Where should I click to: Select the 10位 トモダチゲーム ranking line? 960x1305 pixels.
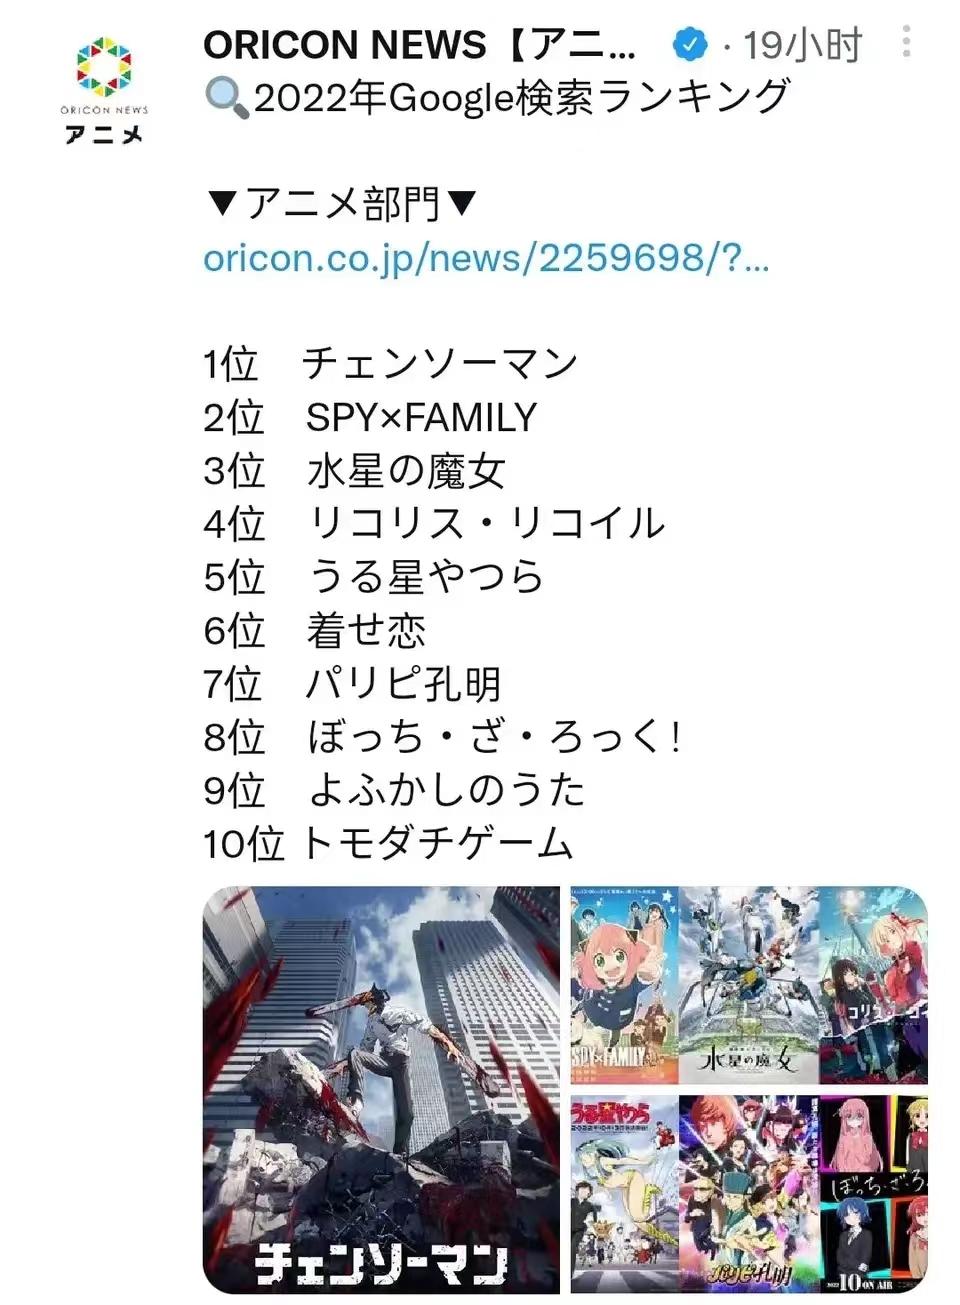[x=388, y=843]
